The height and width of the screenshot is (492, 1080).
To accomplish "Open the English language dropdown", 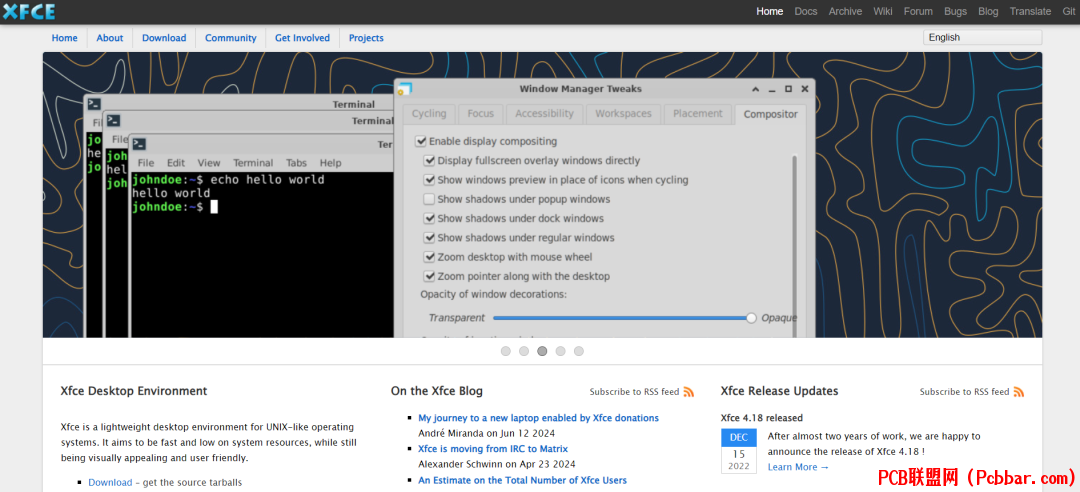I will (x=982, y=37).
